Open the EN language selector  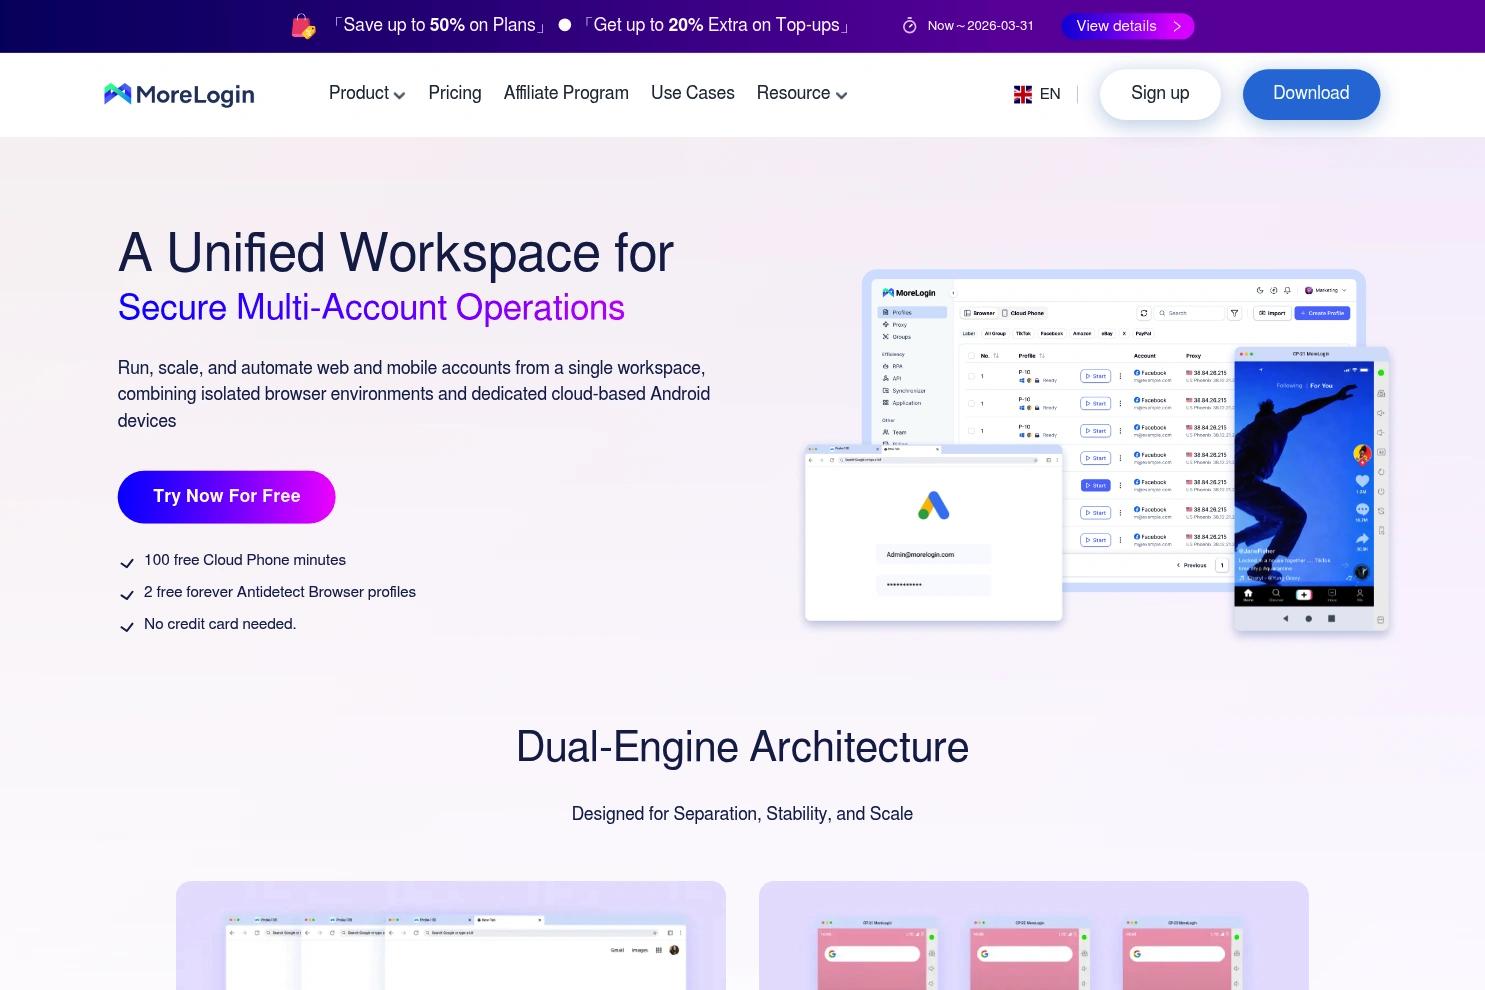(1037, 94)
